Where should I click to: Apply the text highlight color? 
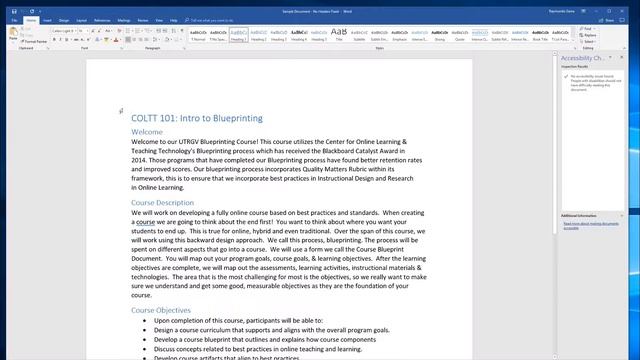[106, 40]
